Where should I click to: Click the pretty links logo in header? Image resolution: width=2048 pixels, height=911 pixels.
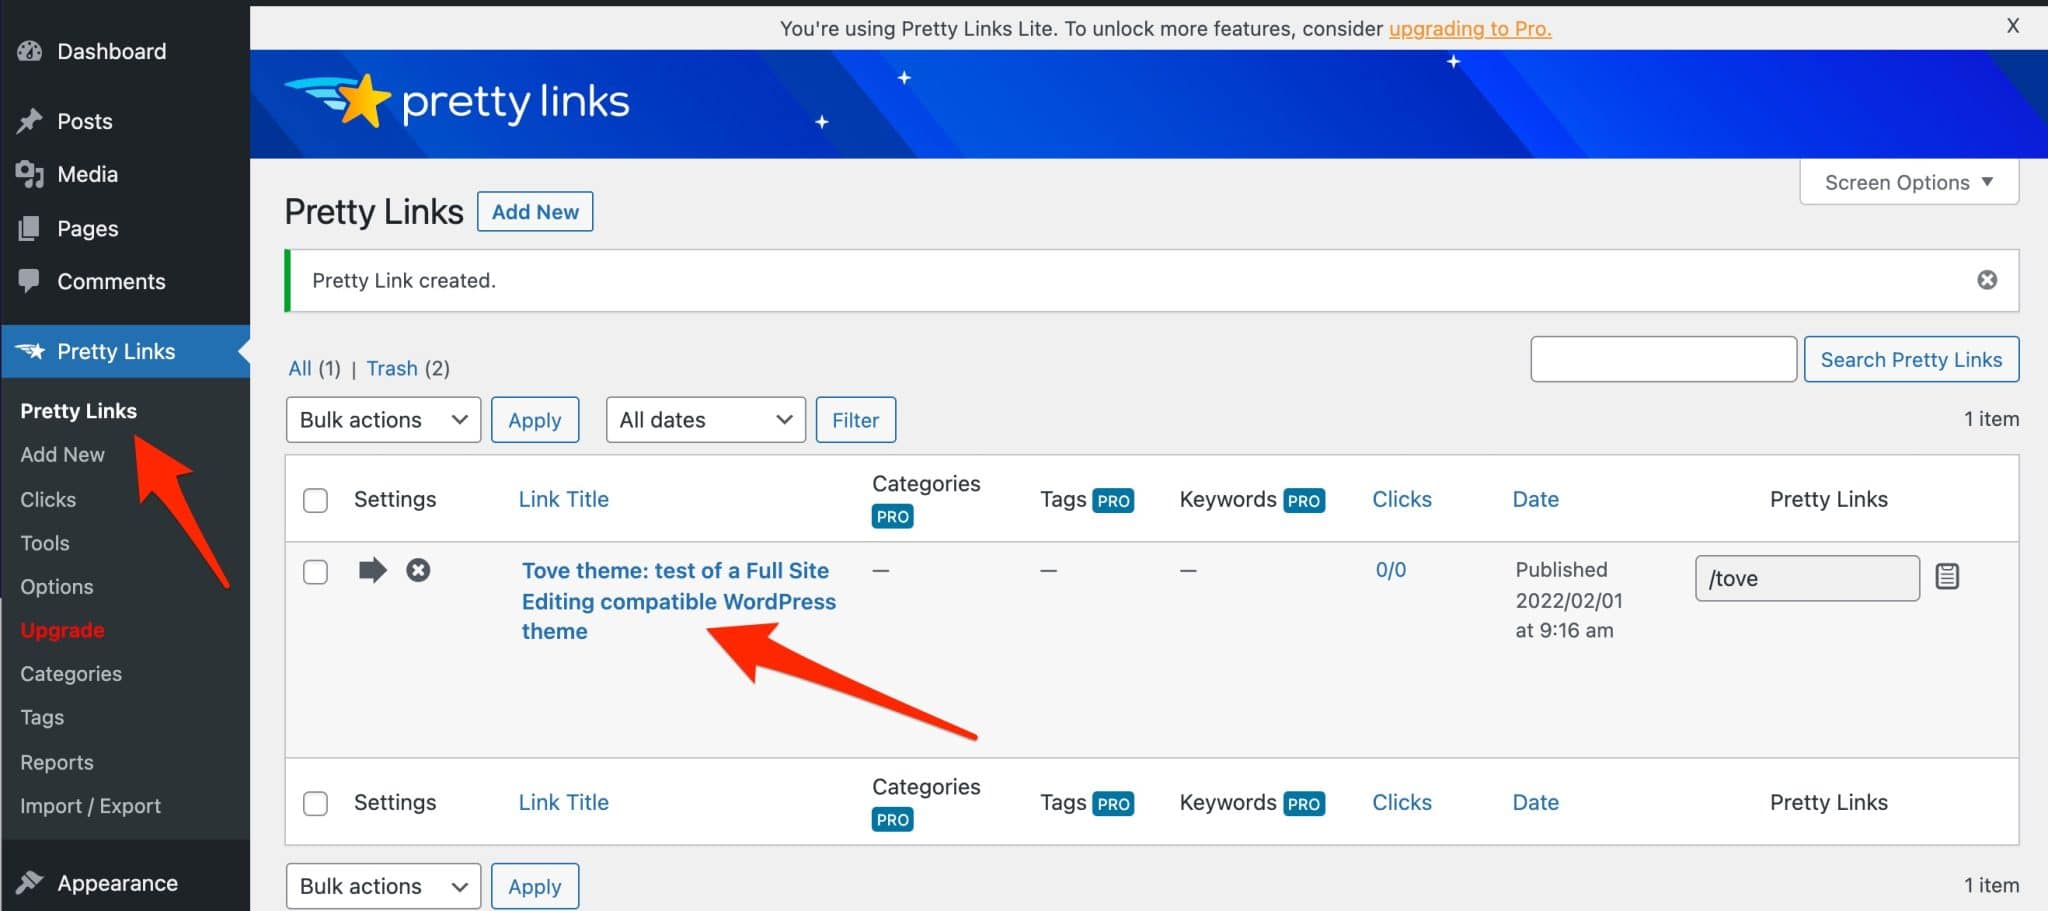(x=458, y=101)
